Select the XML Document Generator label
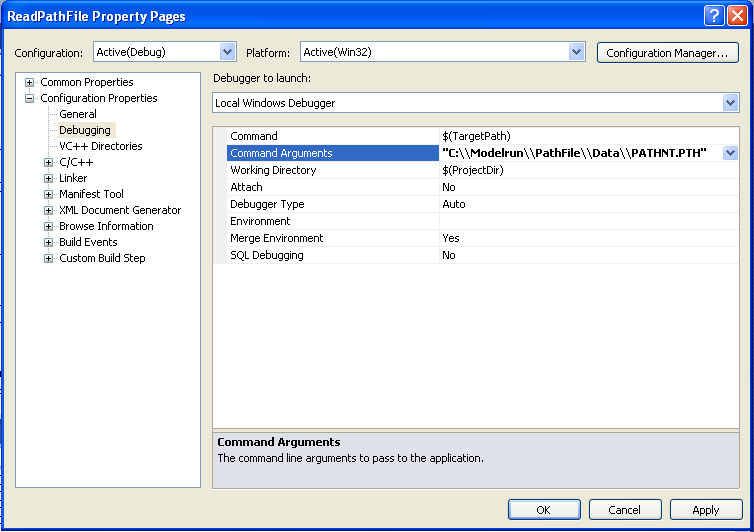754x532 pixels. pos(120,210)
